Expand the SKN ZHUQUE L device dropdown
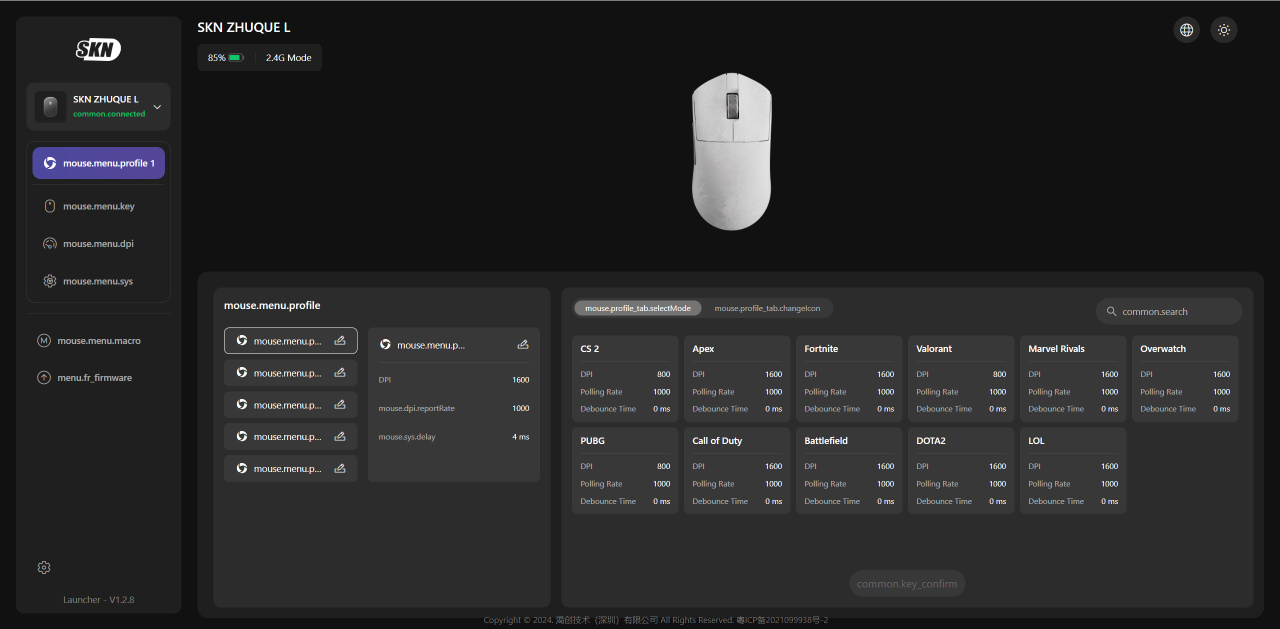 coord(157,107)
